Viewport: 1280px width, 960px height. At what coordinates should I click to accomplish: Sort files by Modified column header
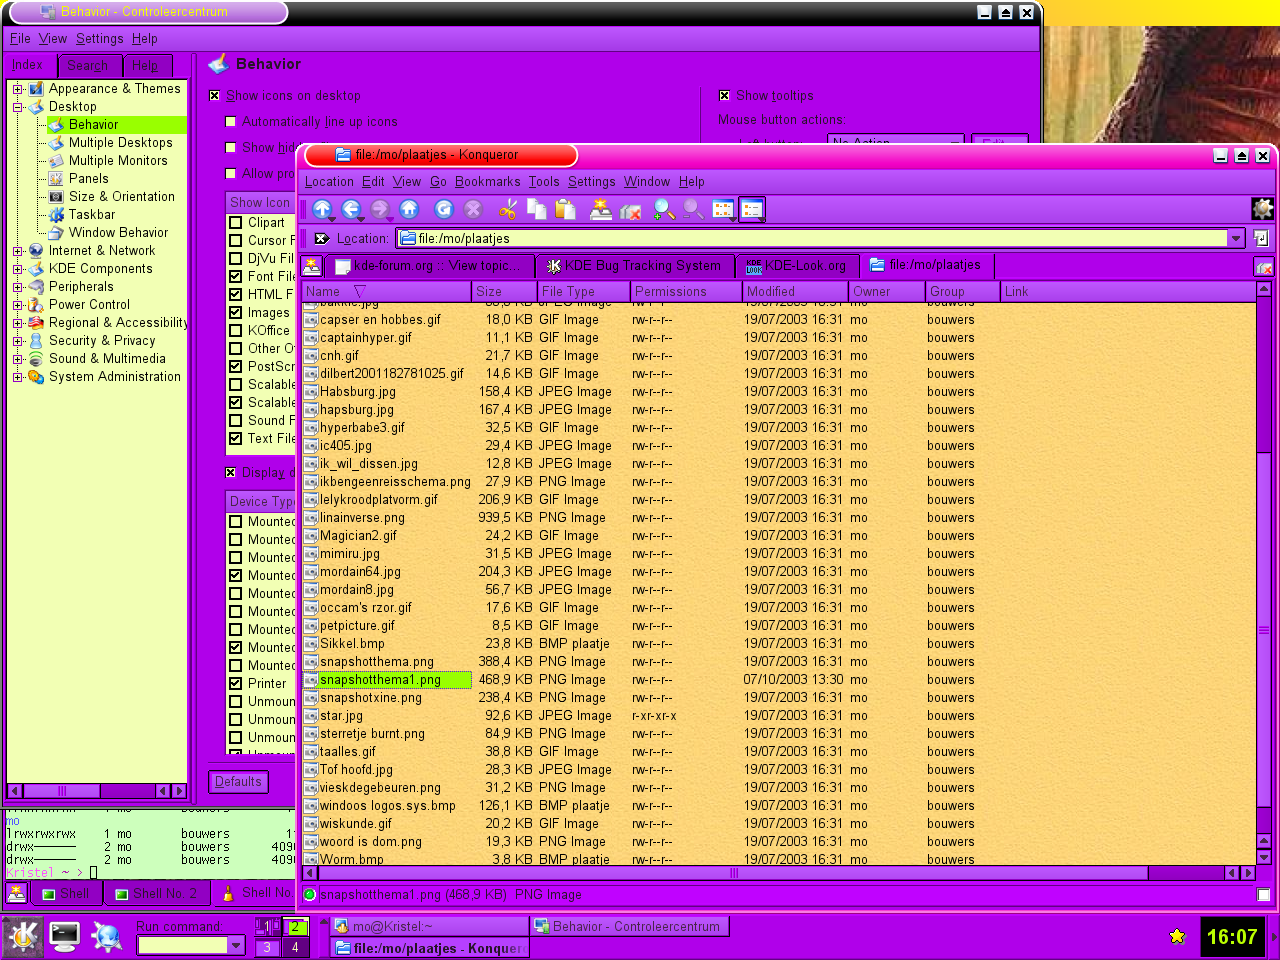pyautogui.click(x=795, y=292)
